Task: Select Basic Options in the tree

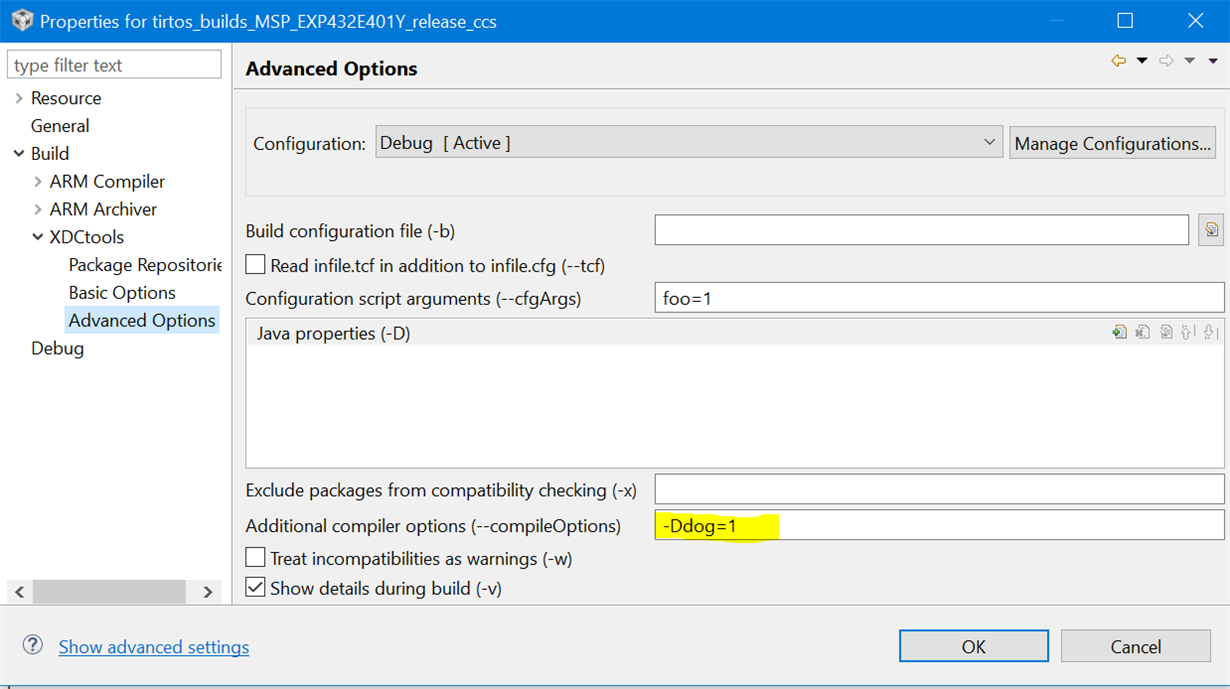Action: click(122, 293)
